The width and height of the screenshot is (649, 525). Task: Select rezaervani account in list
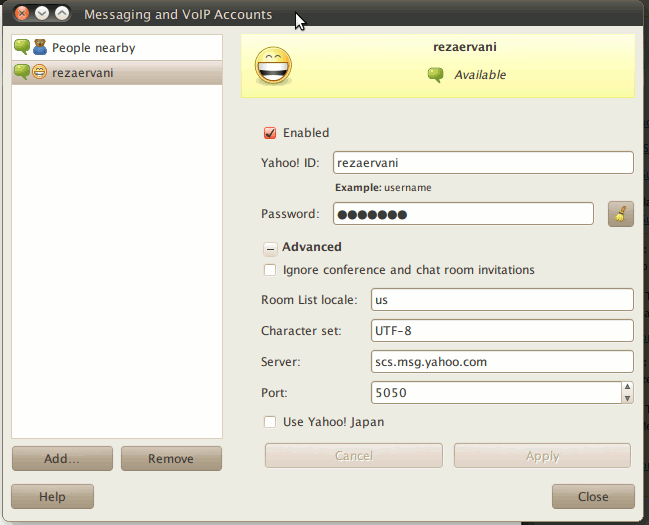coord(117,73)
